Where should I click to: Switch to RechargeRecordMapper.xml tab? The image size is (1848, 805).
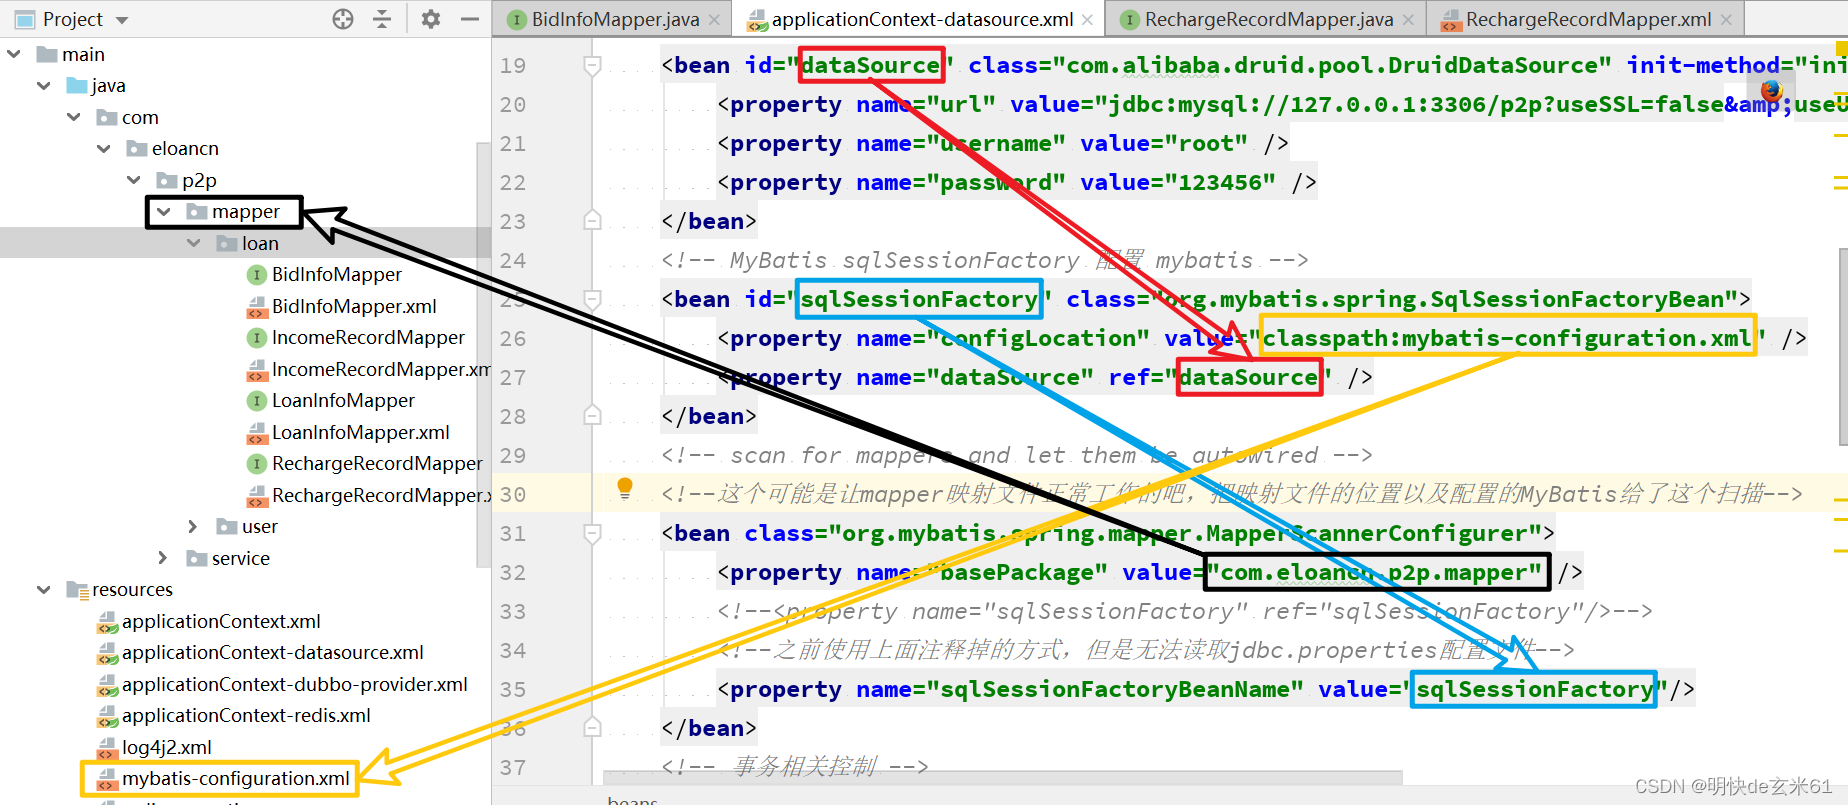[x=1588, y=19]
